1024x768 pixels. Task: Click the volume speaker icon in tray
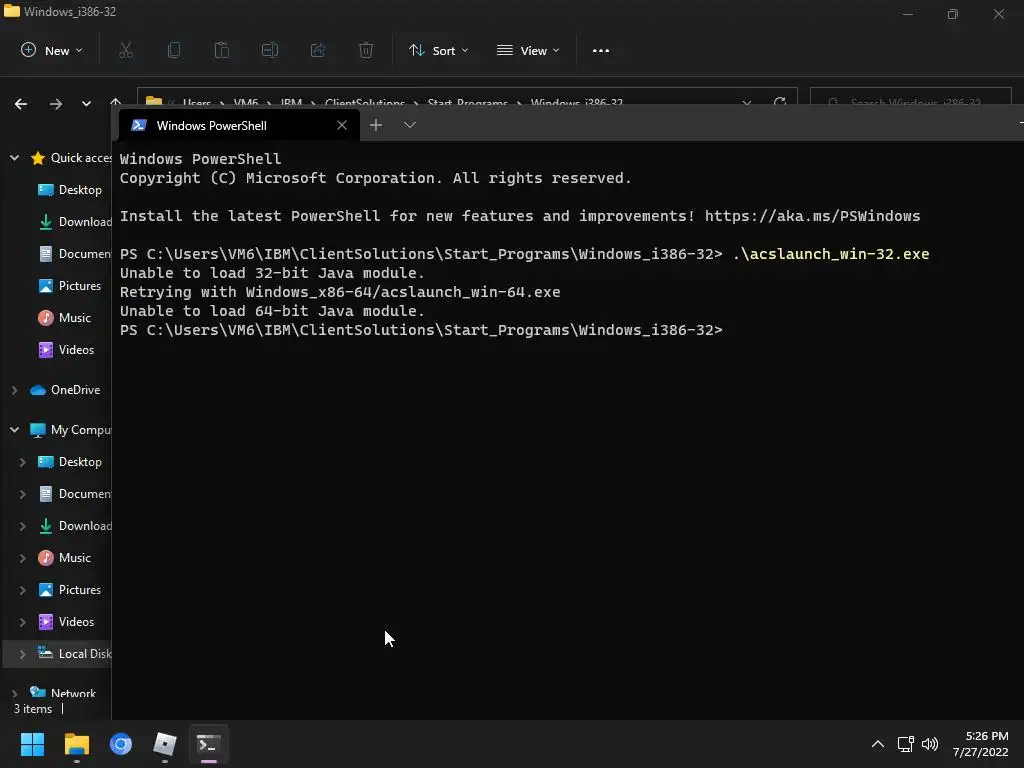[x=930, y=744]
